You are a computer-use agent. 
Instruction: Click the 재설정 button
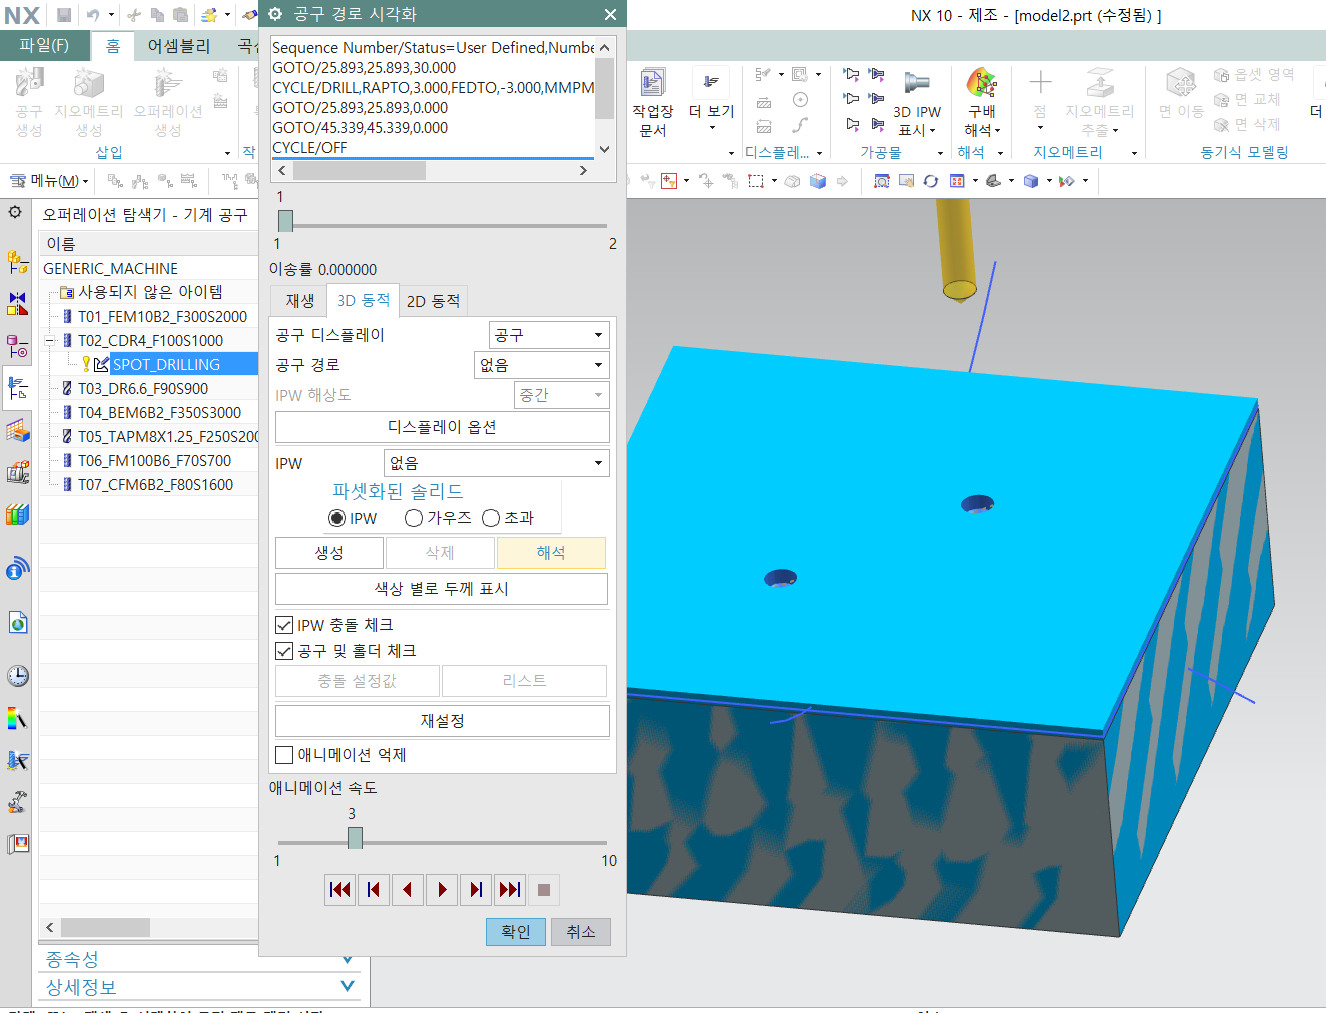click(442, 721)
